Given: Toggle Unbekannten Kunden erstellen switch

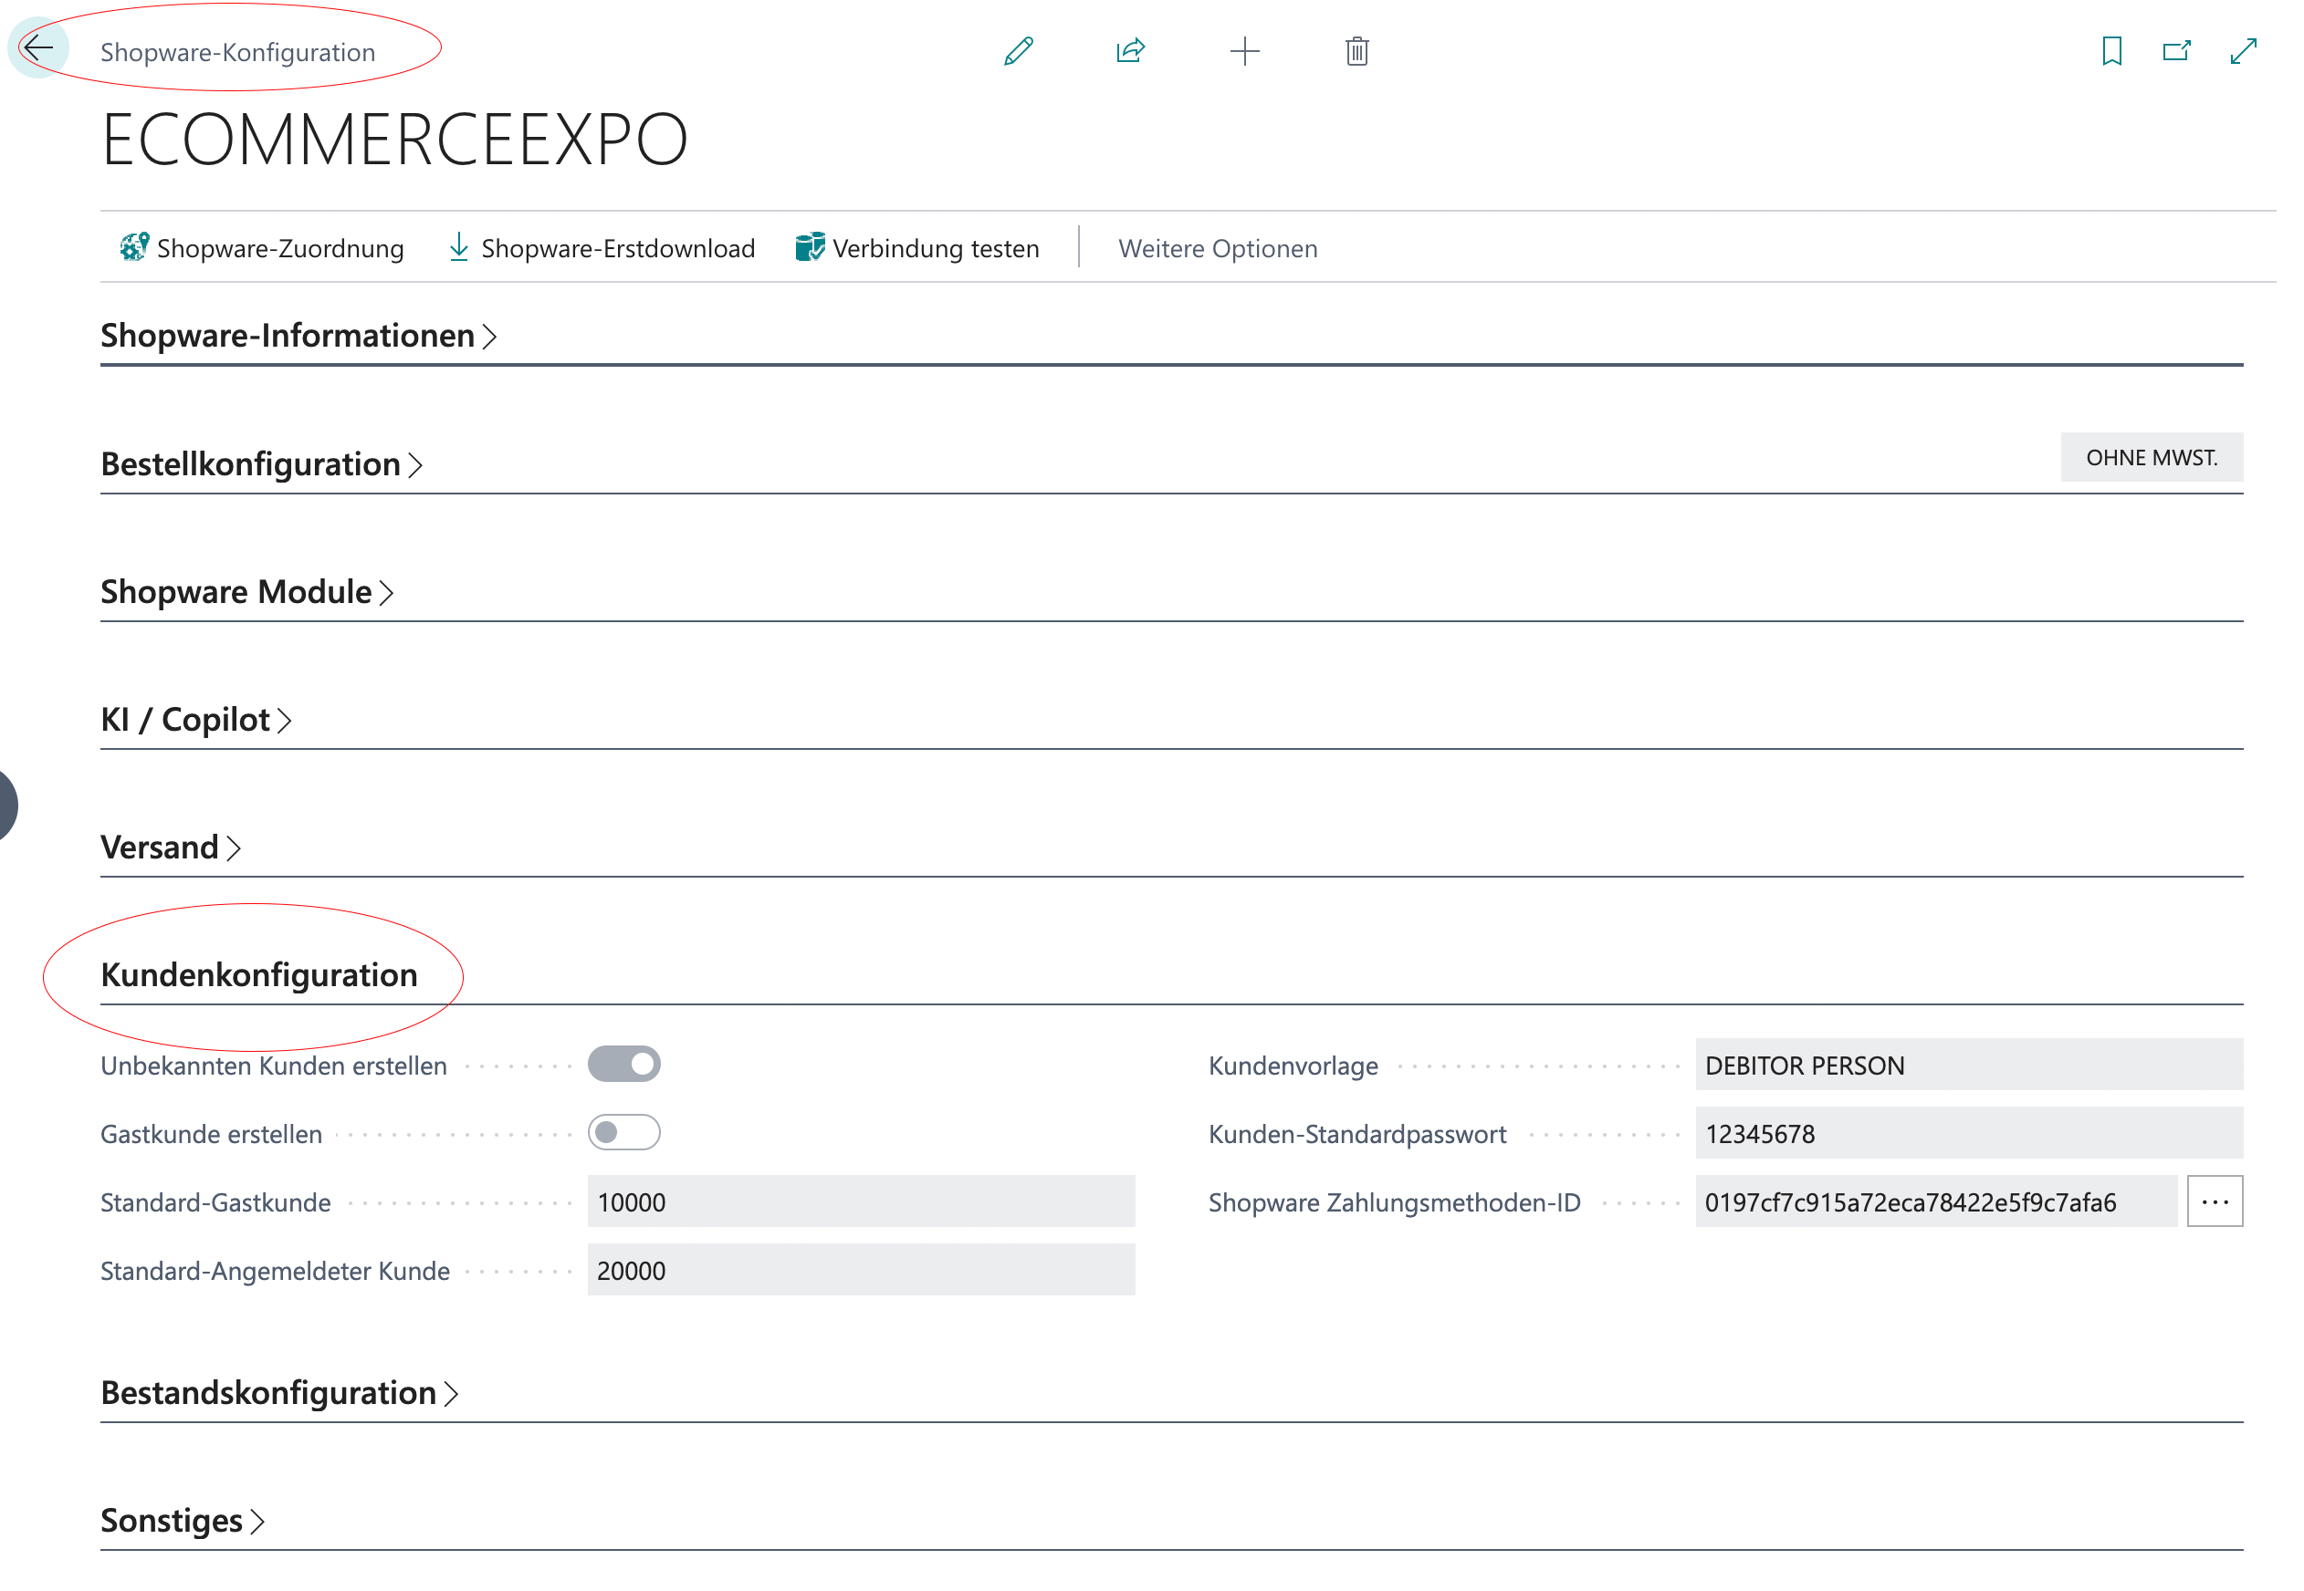Looking at the screenshot, I should tap(624, 1064).
